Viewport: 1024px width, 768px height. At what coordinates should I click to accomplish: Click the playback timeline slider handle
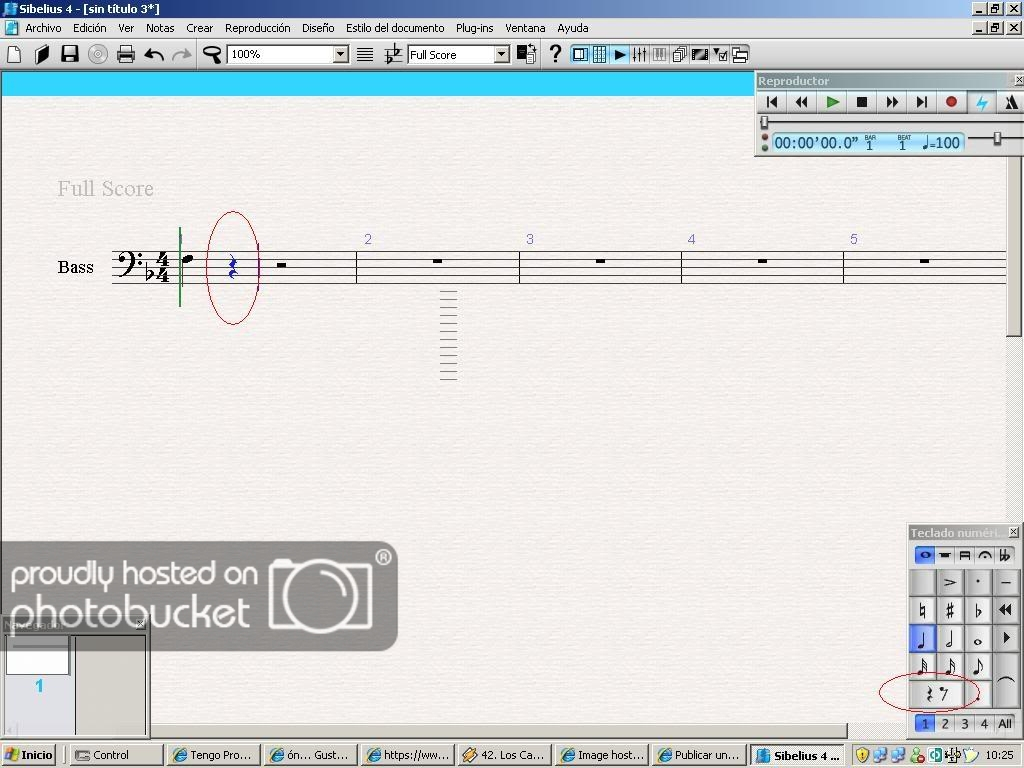(764, 121)
